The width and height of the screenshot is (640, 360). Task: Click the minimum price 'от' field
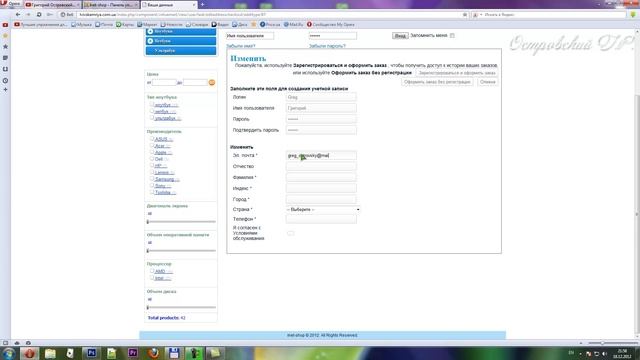pyautogui.click(x=164, y=82)
